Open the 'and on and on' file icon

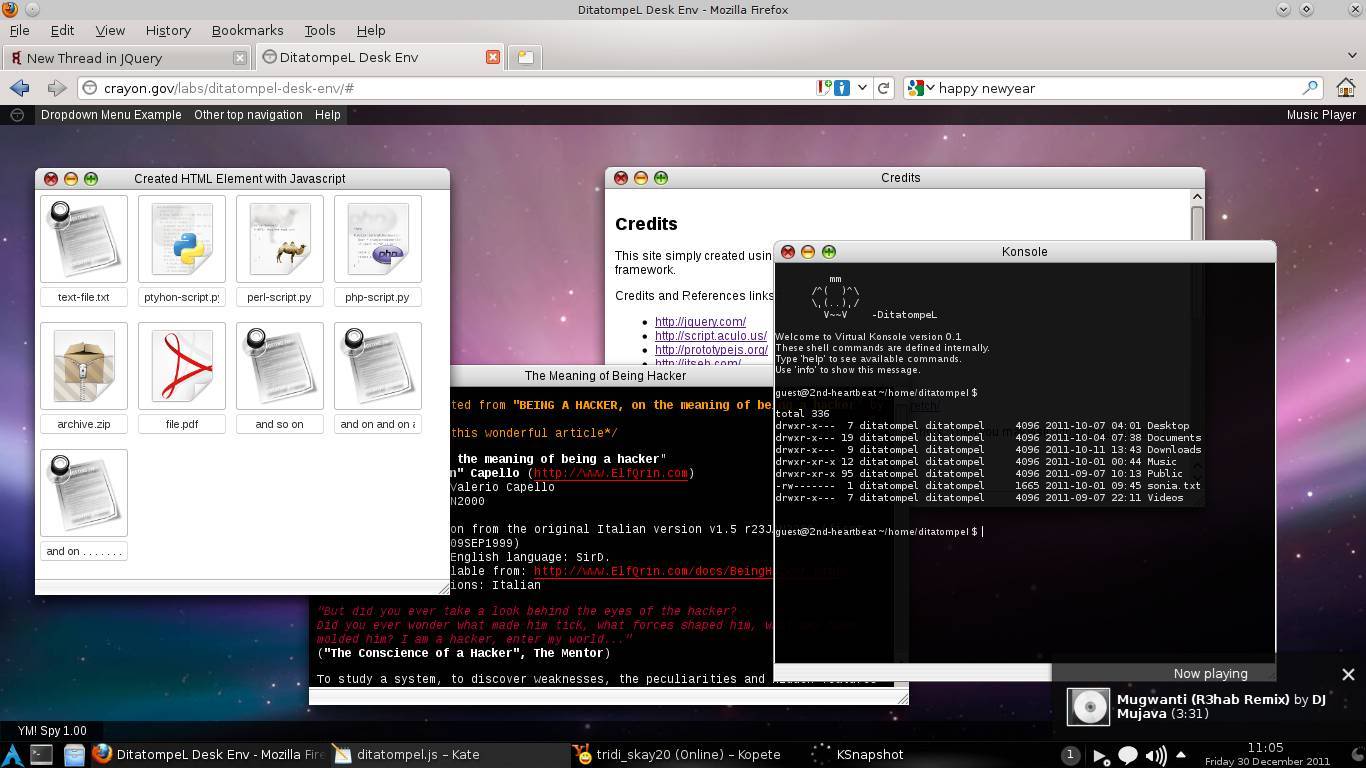(378, 367)
